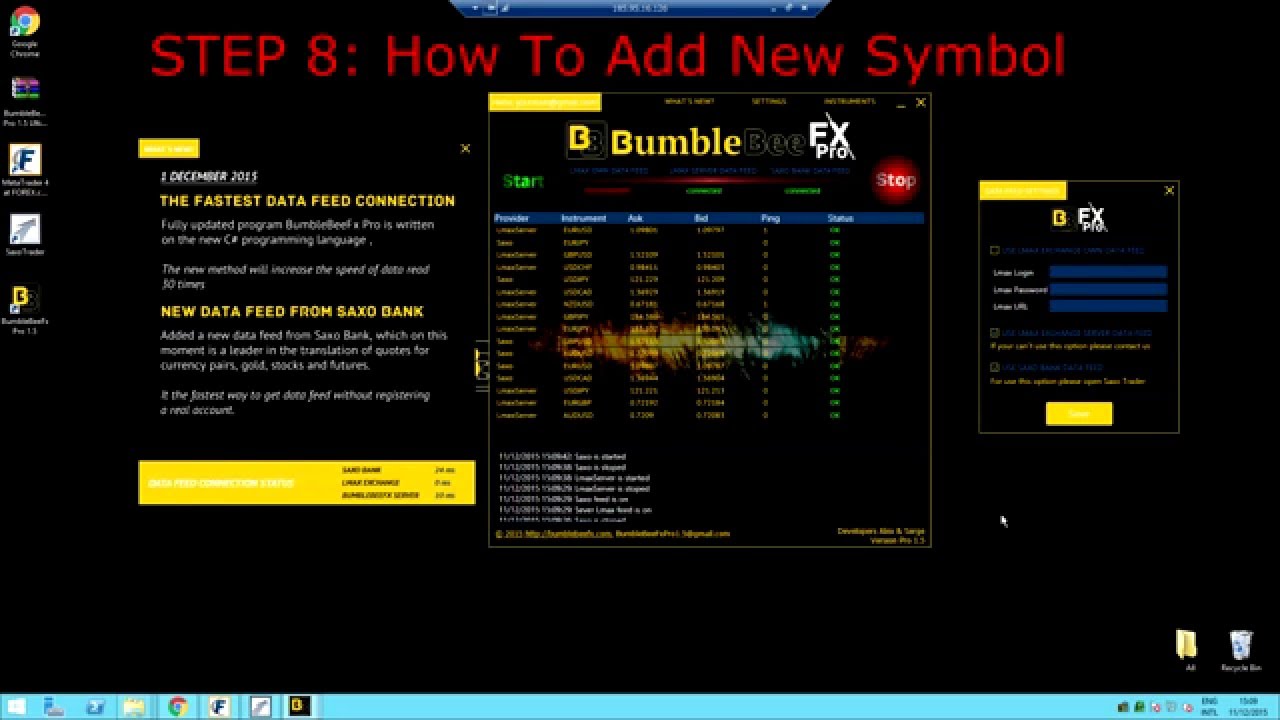Toggle Use Saxo Bank data feed checkbox
Viewport: 1280px width, 720px height.
(994, 368)
